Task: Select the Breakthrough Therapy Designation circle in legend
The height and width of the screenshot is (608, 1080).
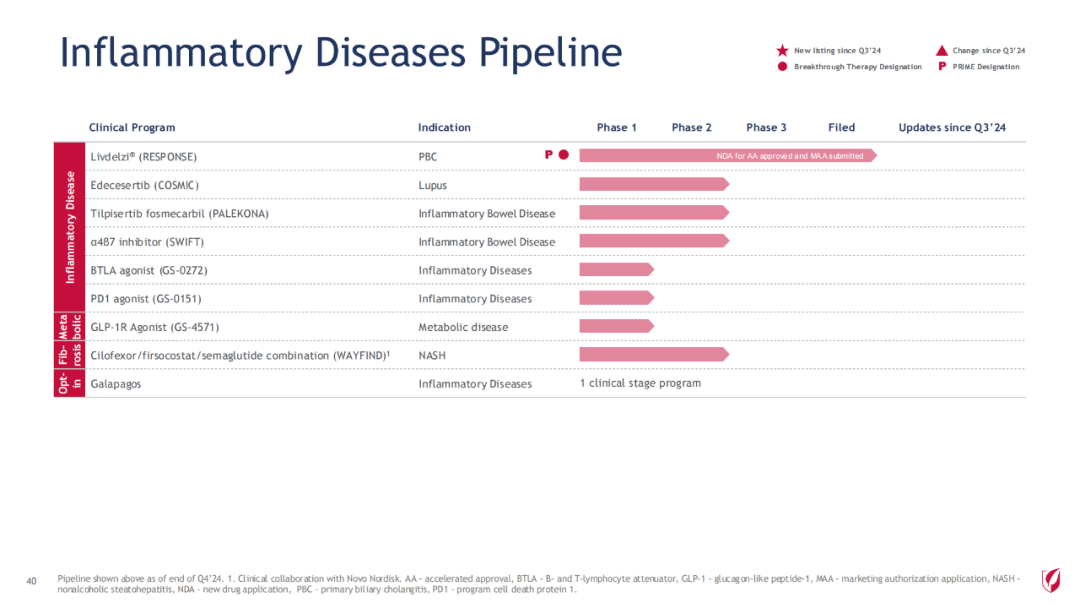Action: [782, 67]
